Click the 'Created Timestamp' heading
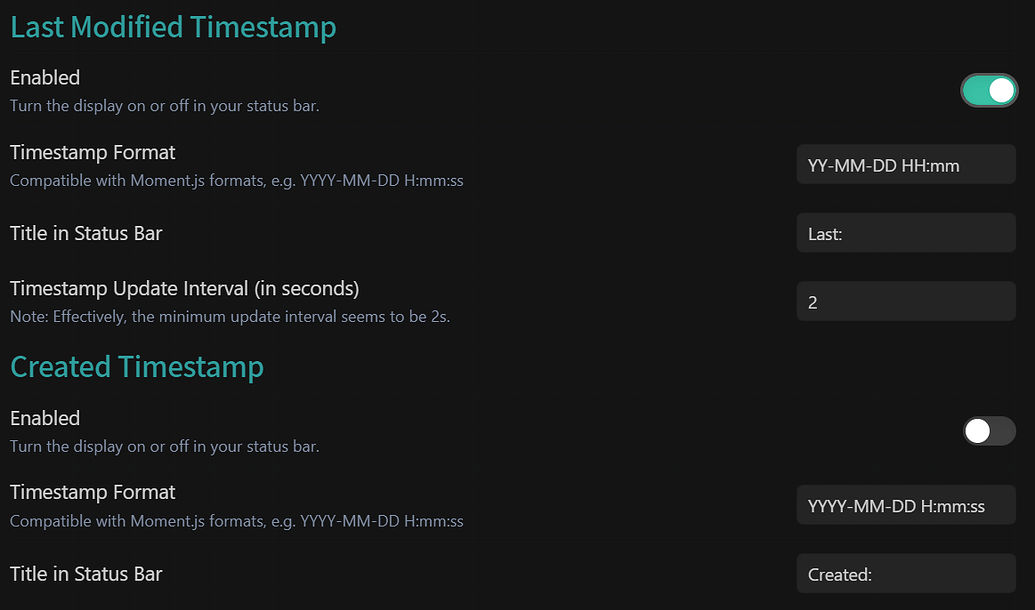Image resolution: width=1035 pixels, height=610 pixels. 137,367
